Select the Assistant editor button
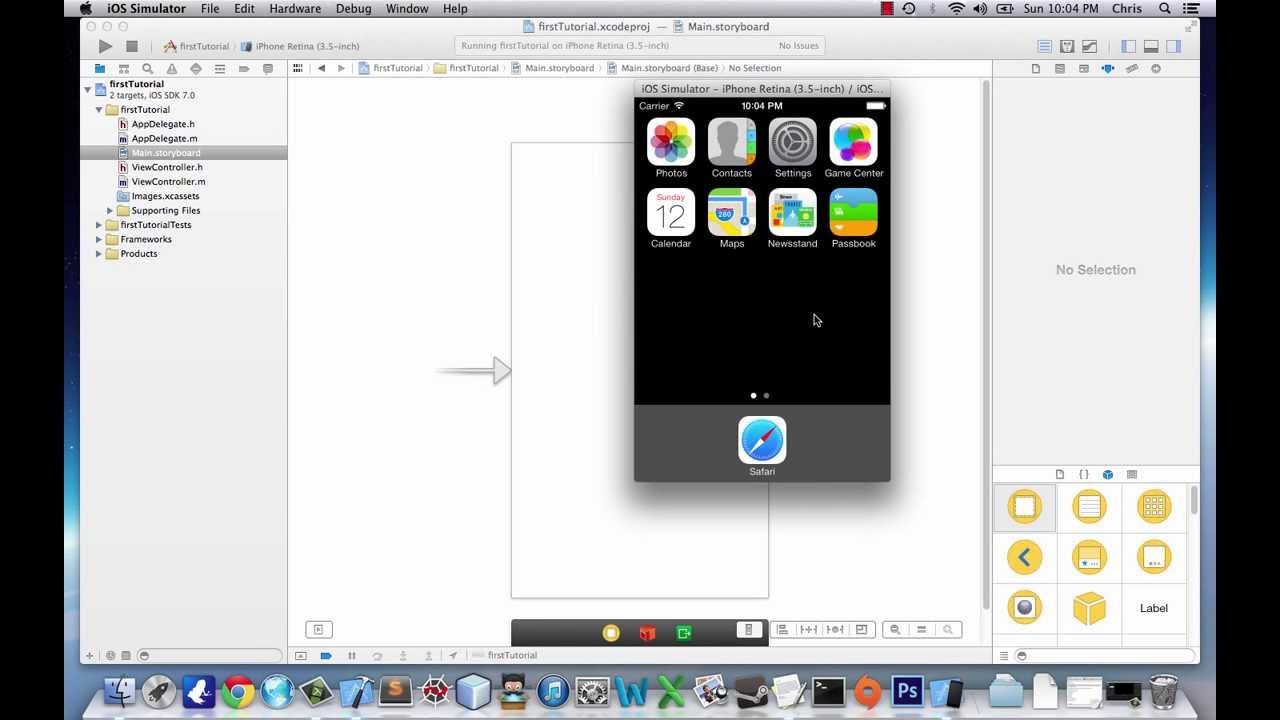The width and height of the screenshot is (1280, 720). 1067,46
